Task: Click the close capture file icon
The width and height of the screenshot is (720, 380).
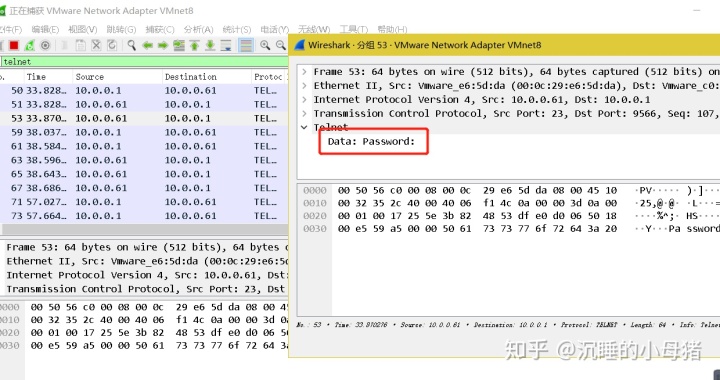Action: pyautogui.click(x=96, y=45)
